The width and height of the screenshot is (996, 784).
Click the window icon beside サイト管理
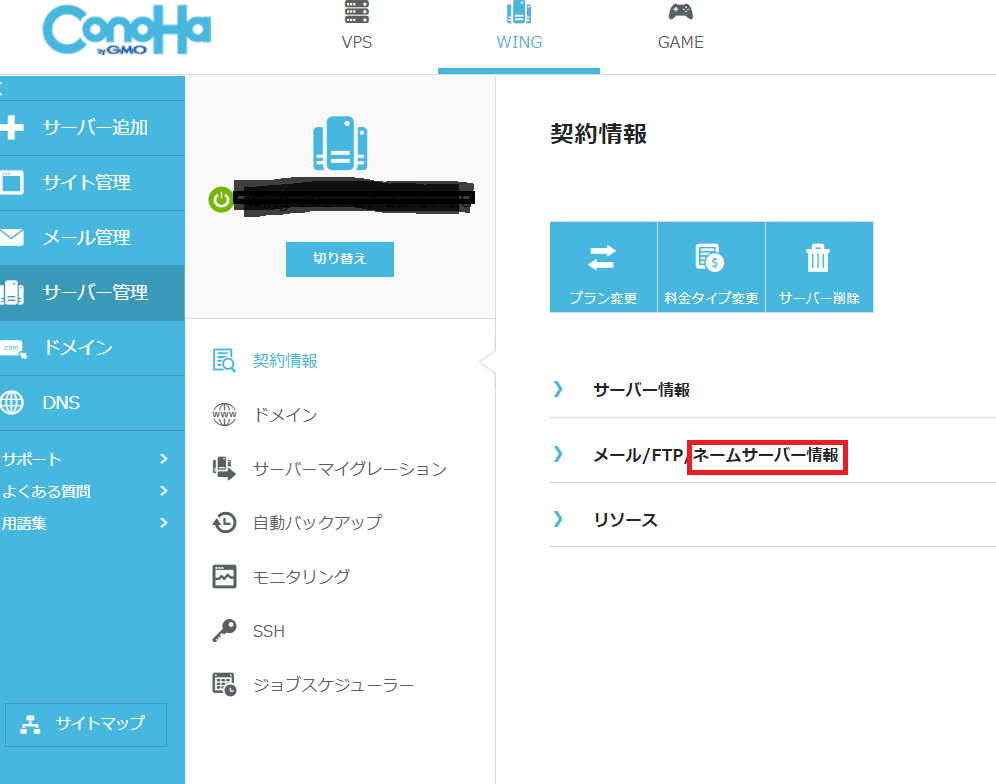click(x=11, y=182)
